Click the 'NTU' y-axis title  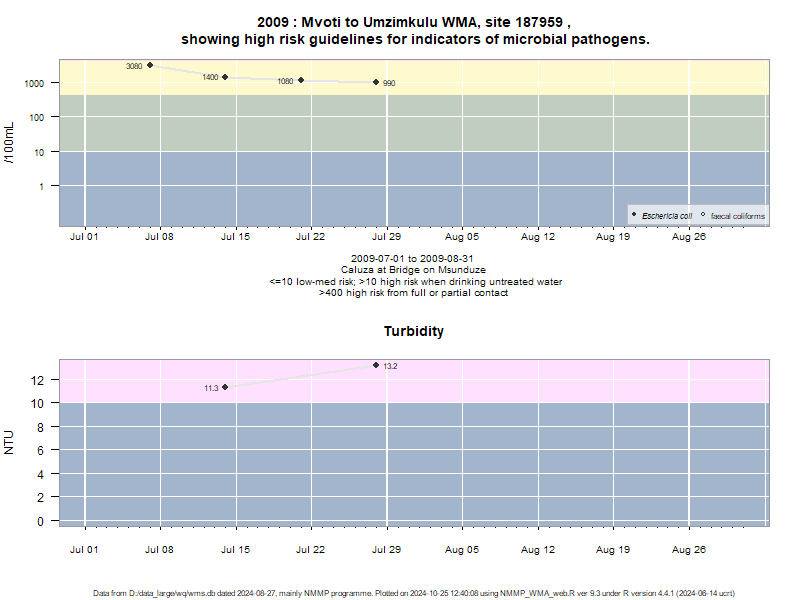tap(9, 442)
